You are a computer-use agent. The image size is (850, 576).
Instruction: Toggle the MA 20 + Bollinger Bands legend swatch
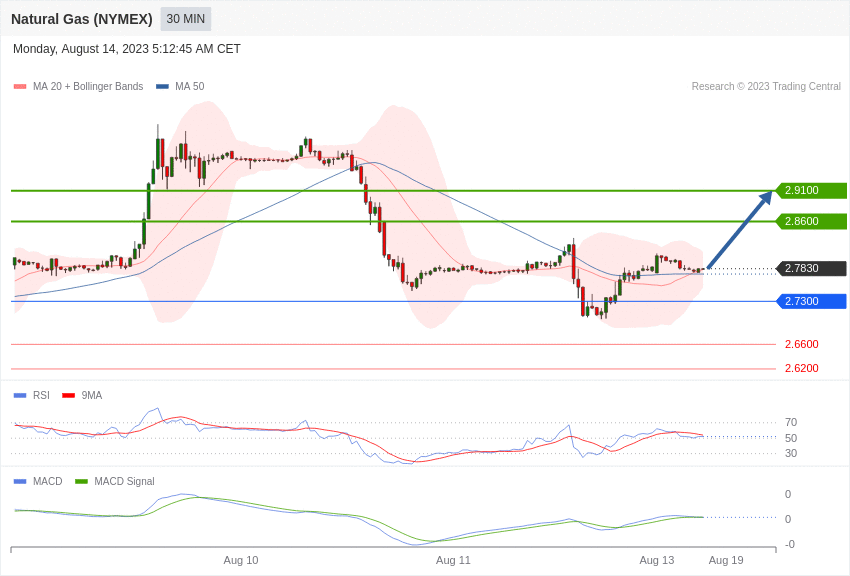pyautogui.click(x=20, y=87)
